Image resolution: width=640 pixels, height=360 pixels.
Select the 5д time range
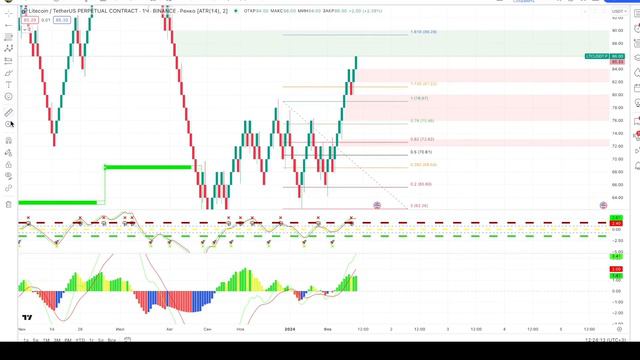[36, 340]
